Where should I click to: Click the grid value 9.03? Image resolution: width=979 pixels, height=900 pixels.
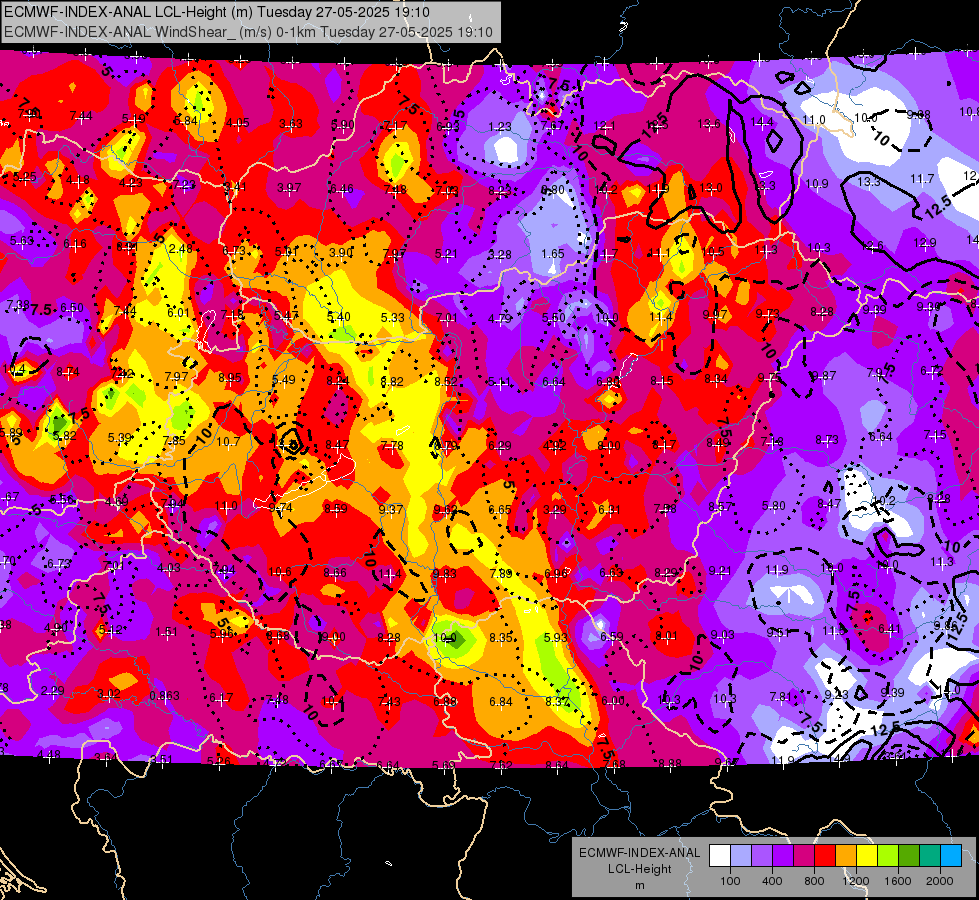point(723,635)
